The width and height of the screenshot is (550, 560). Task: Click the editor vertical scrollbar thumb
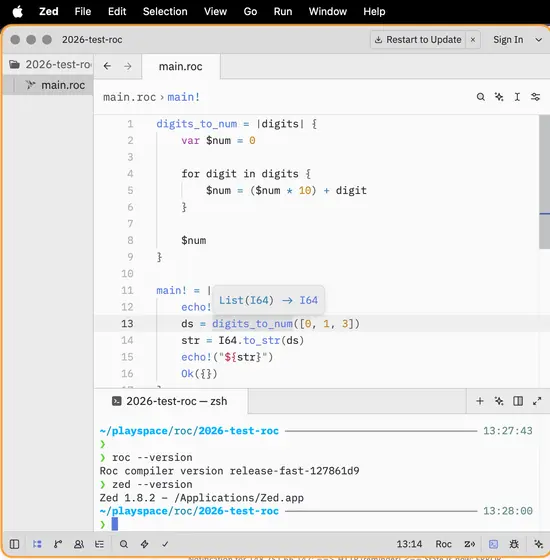[544, 181]
